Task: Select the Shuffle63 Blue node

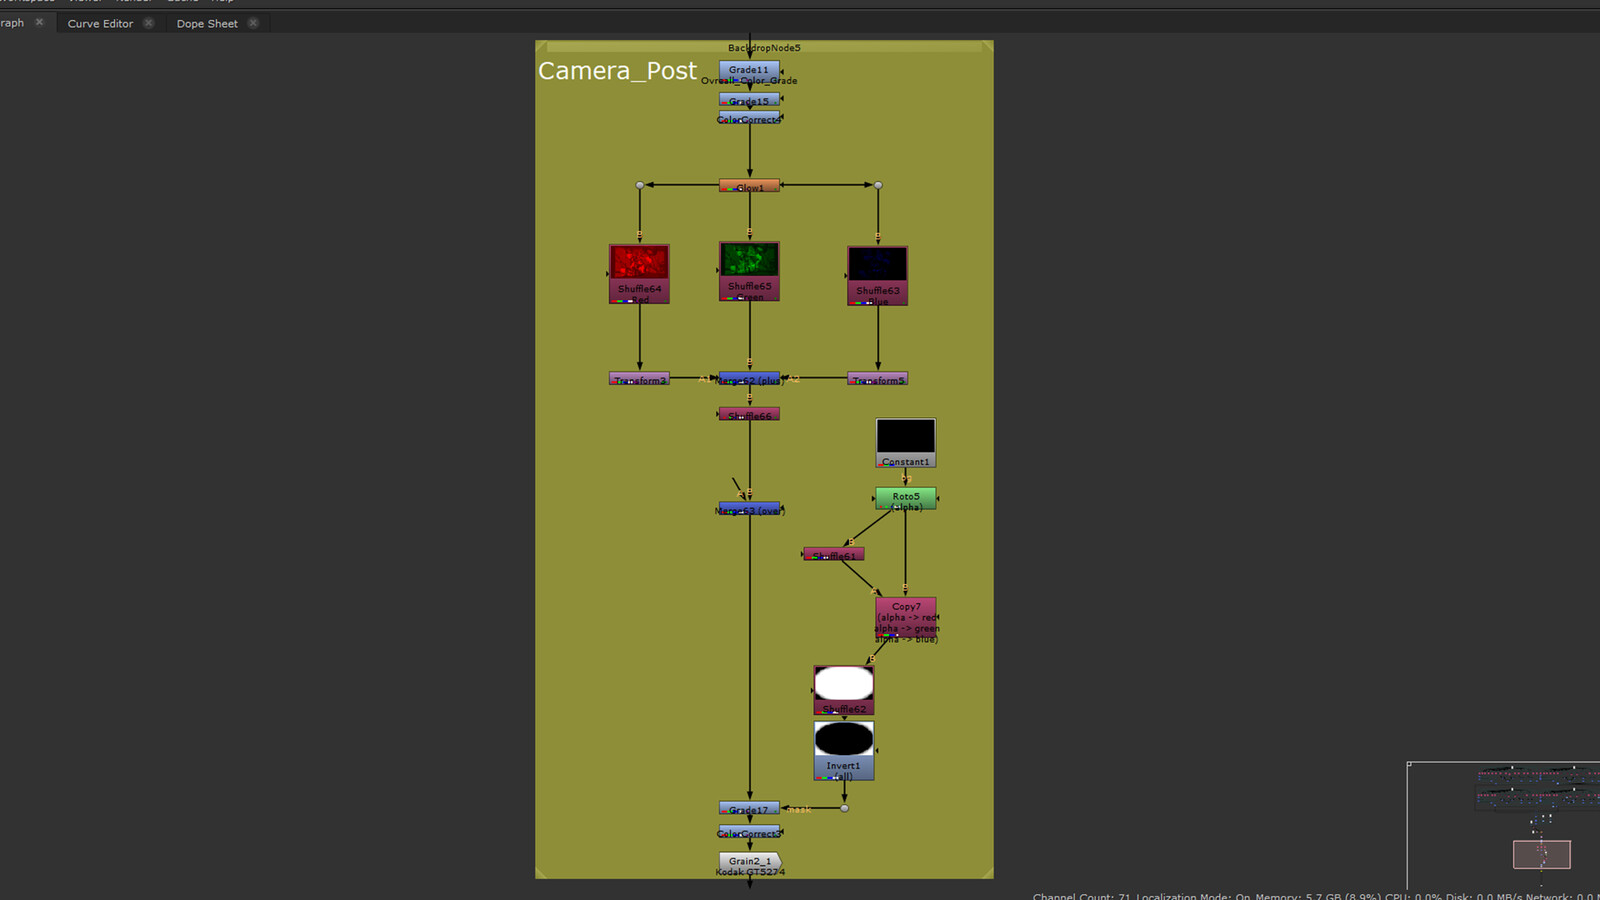Action: pos(878,276)
